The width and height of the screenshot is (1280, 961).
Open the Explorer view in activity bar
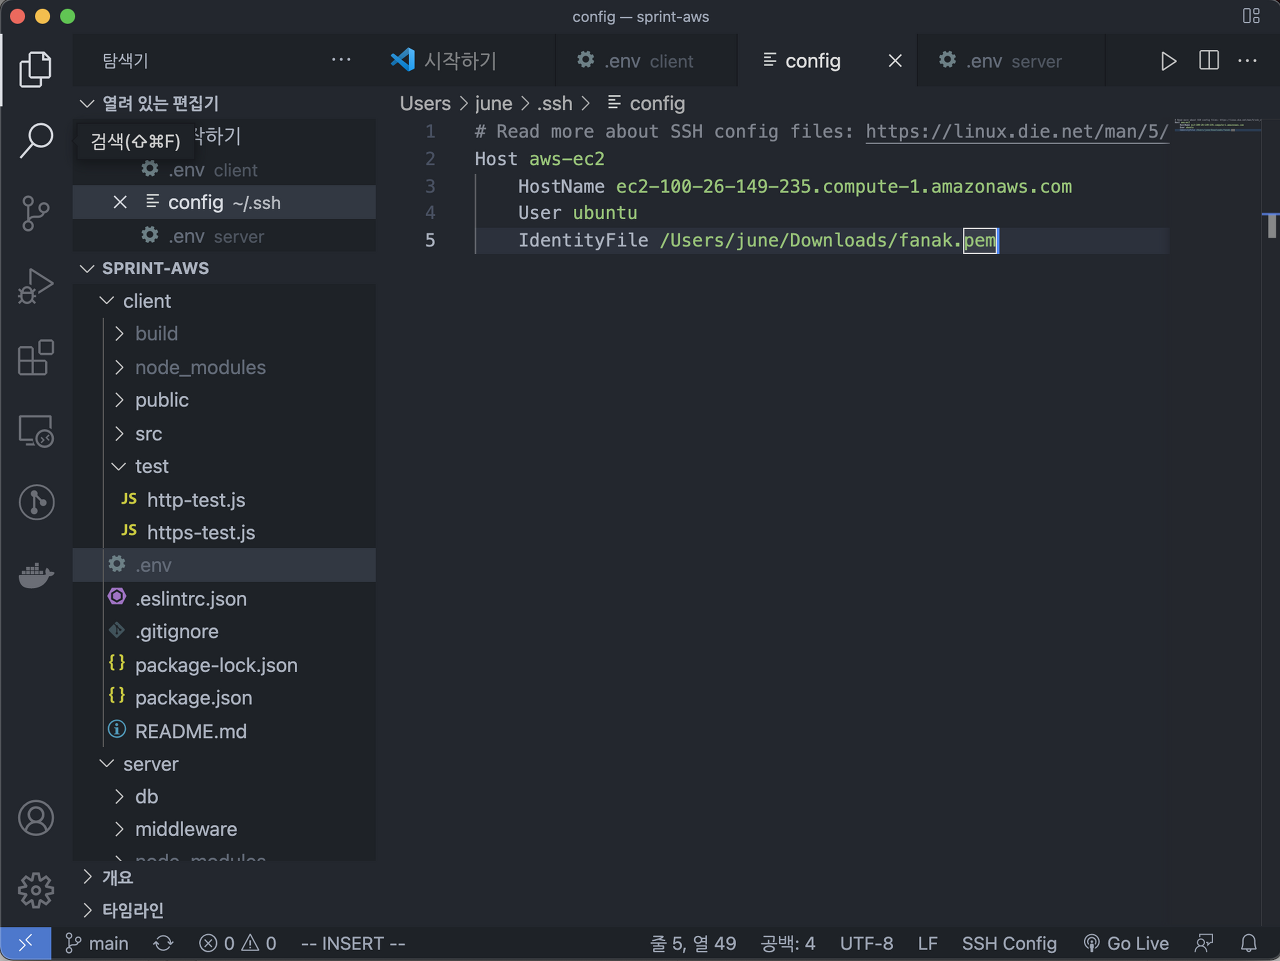click(x=36, y=69)
